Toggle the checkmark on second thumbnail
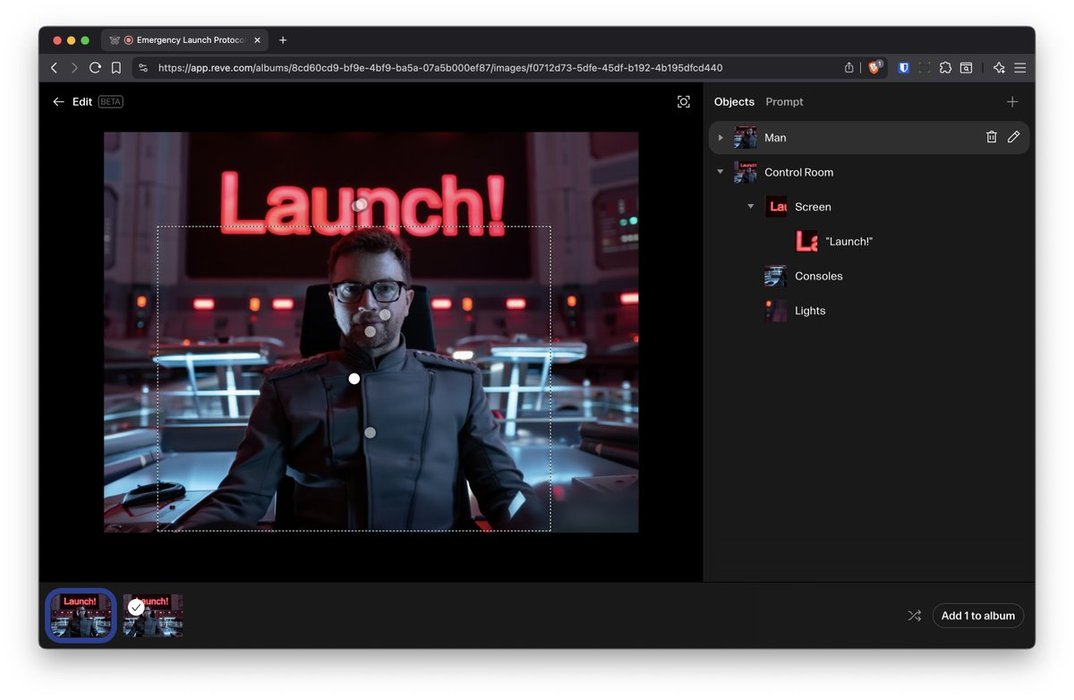The width and height of the screenshot is (1074, 700). pyautogui.click(x=136, y=607)
